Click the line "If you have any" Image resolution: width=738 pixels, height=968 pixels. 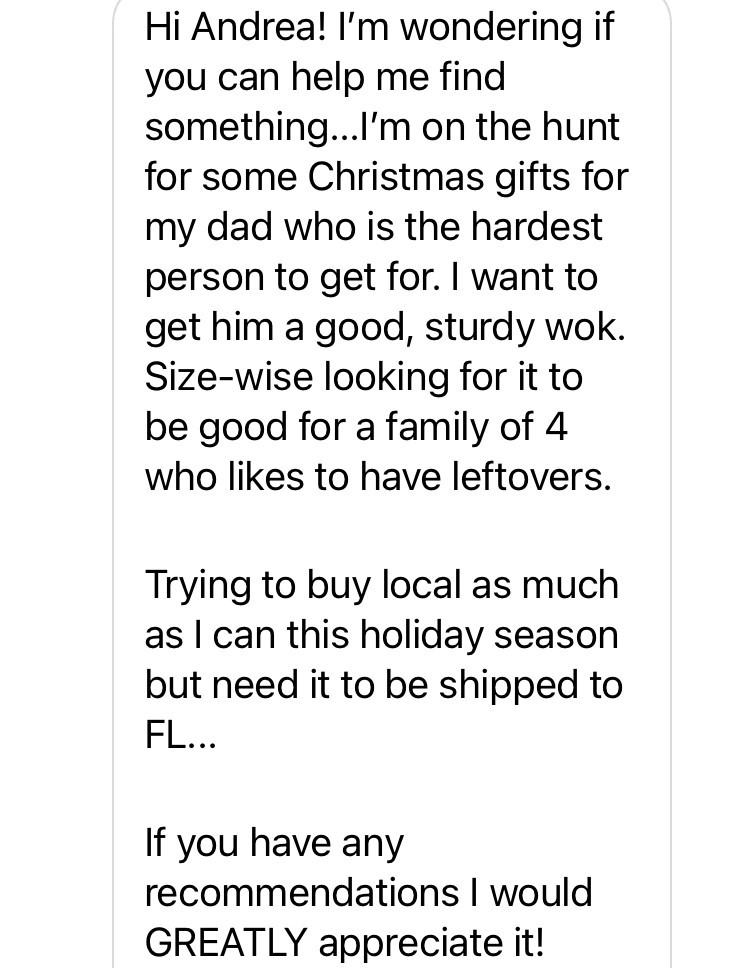(274, 843)
